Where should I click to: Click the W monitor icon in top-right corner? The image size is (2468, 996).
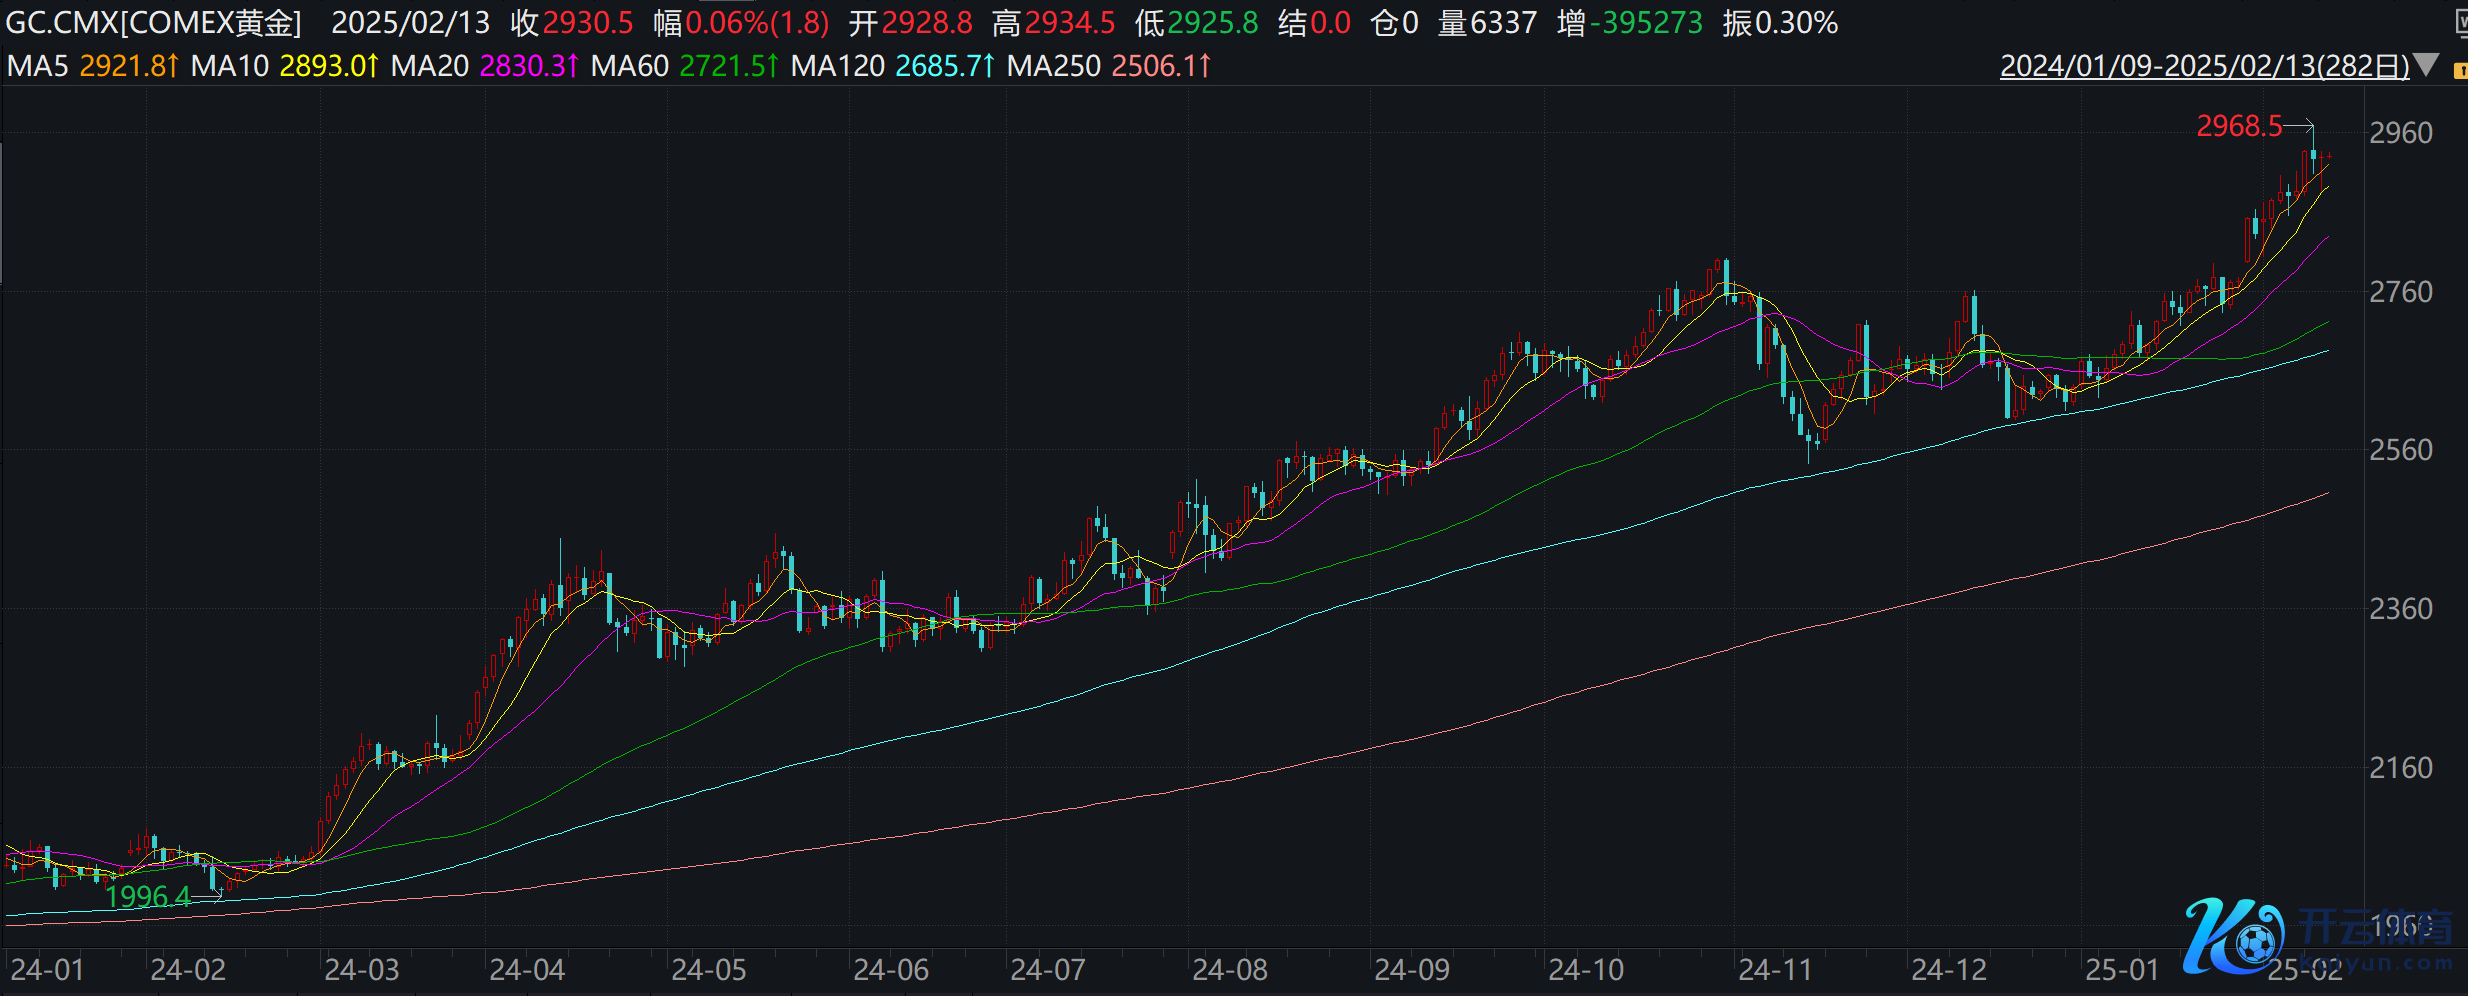2460,22
